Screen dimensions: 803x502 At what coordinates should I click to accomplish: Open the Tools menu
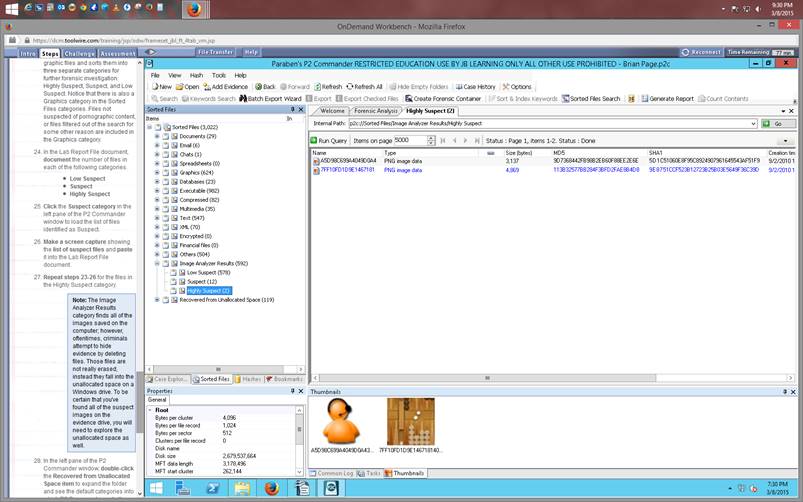(219, 75)
